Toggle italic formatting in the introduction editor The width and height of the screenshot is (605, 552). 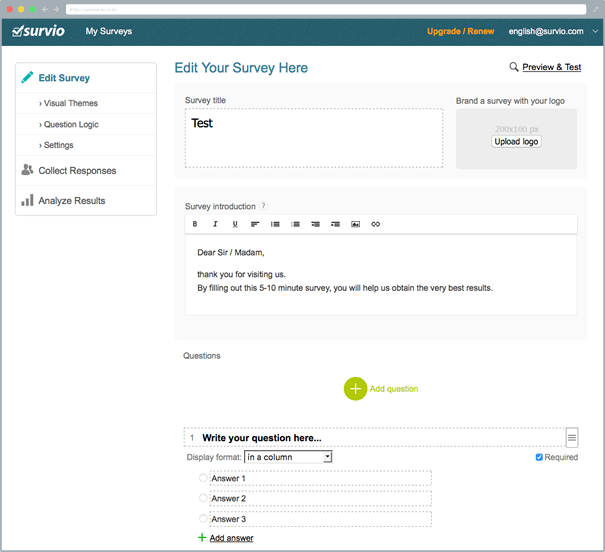[x=215, y=224]
